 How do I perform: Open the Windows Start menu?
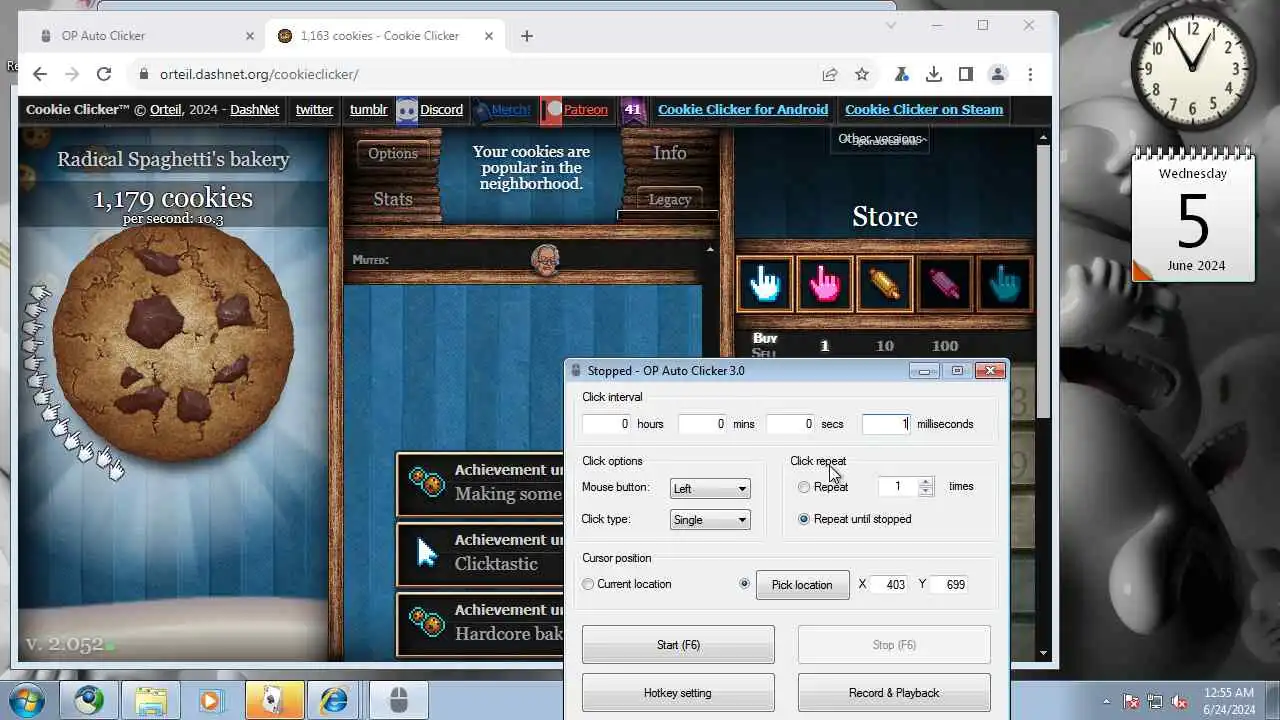tap(27, 699)
